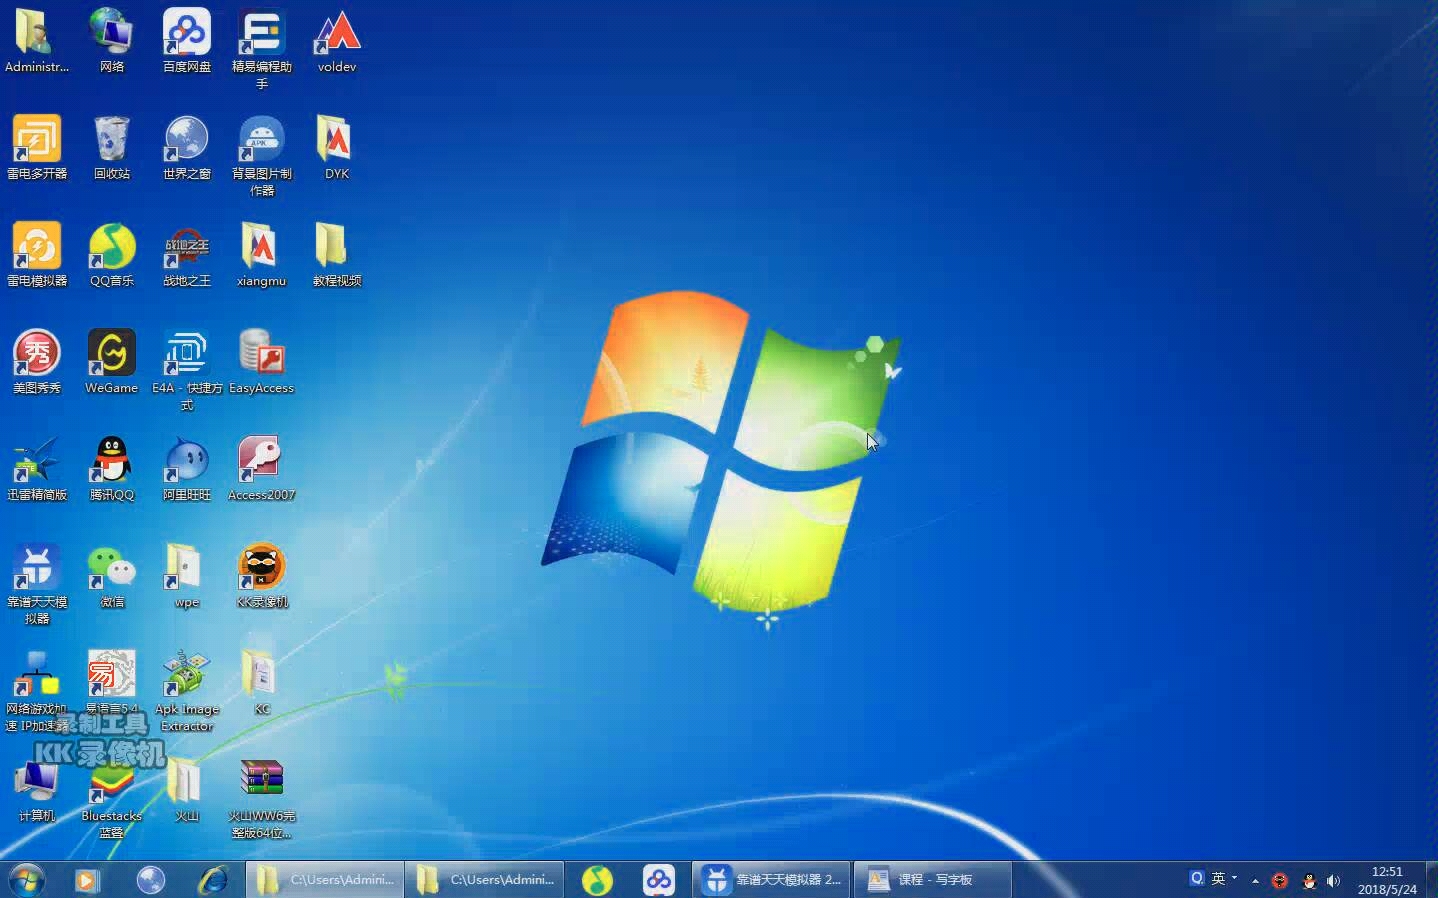
Task: Select the 雷电多开器 desktop shortcut
Action: (37, 148)
